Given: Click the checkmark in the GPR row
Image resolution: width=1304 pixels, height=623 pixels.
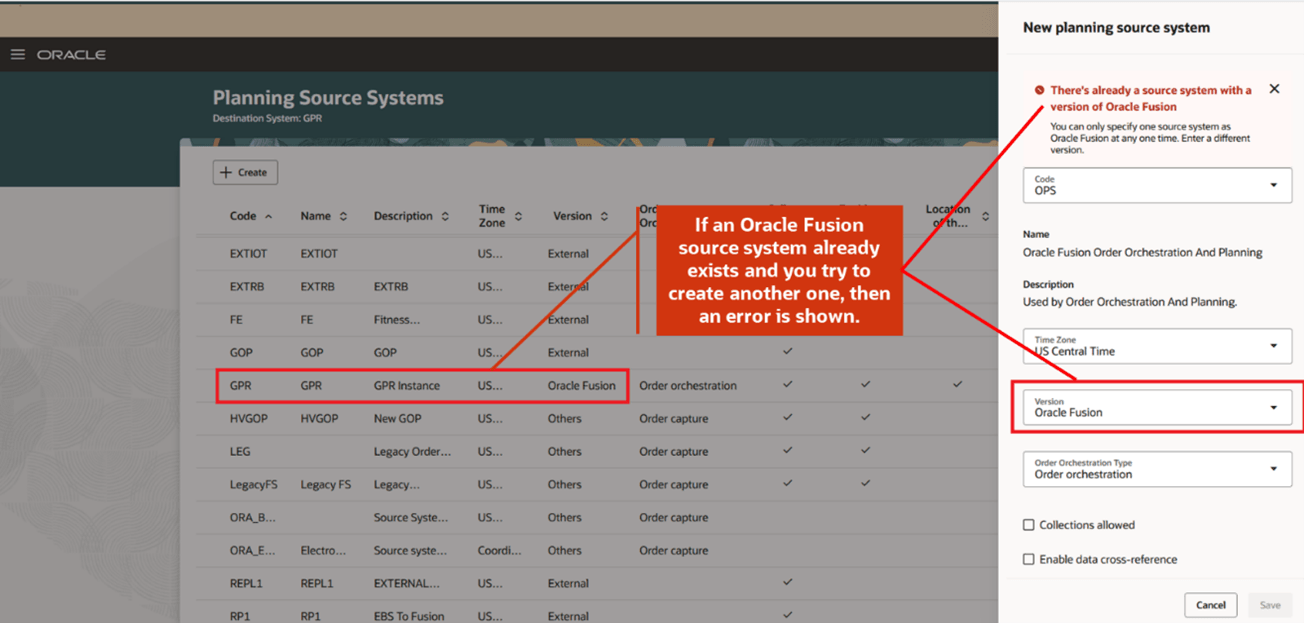Looking at the screenshot, I should pyautogui.click(x=787, y=385).
